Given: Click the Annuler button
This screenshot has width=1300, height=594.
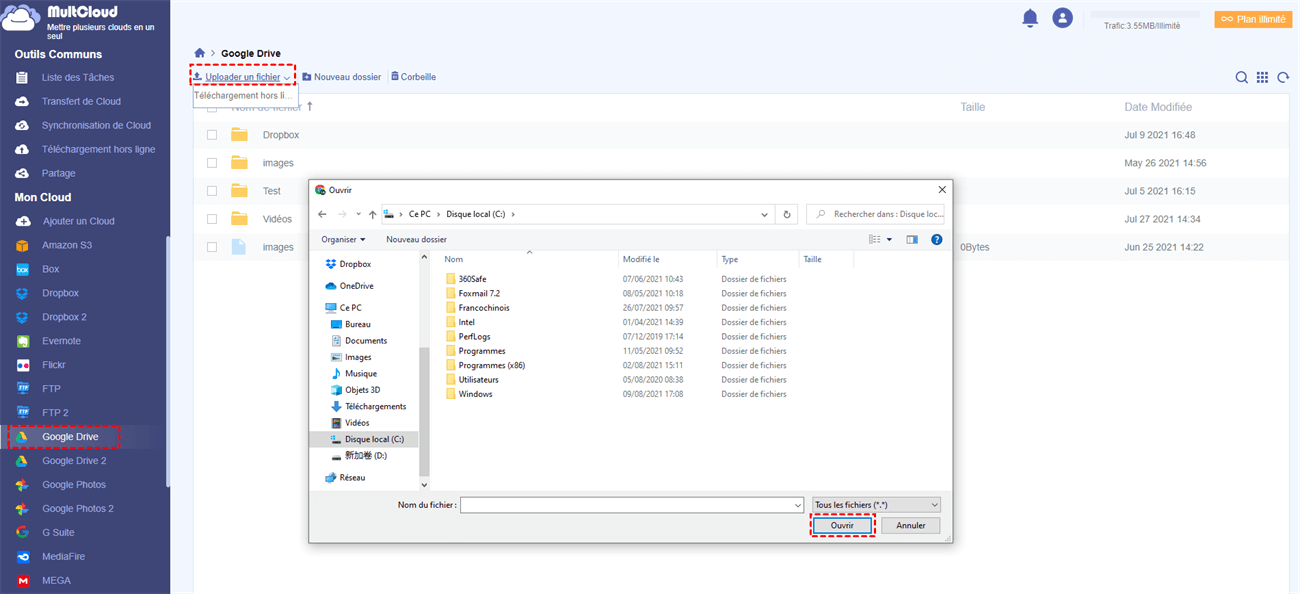Looking at the screenshot, I should (910, 525).
